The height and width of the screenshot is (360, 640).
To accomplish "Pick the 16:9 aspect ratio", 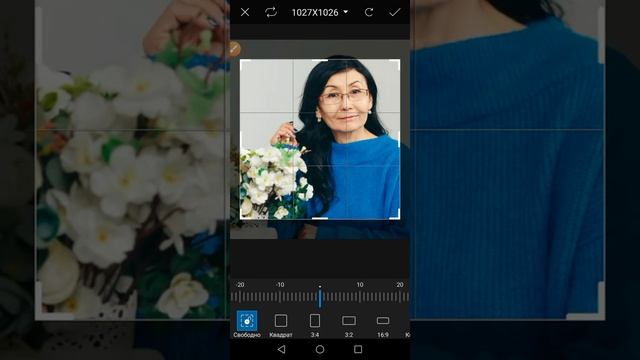I will tap(383, 325).
